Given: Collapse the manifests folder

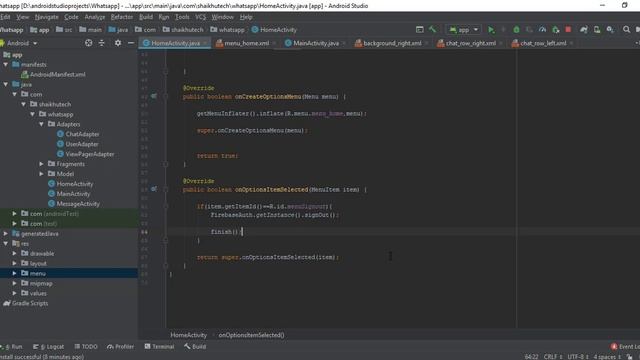Looking at the screenshot, I should (x=6, y=64).
